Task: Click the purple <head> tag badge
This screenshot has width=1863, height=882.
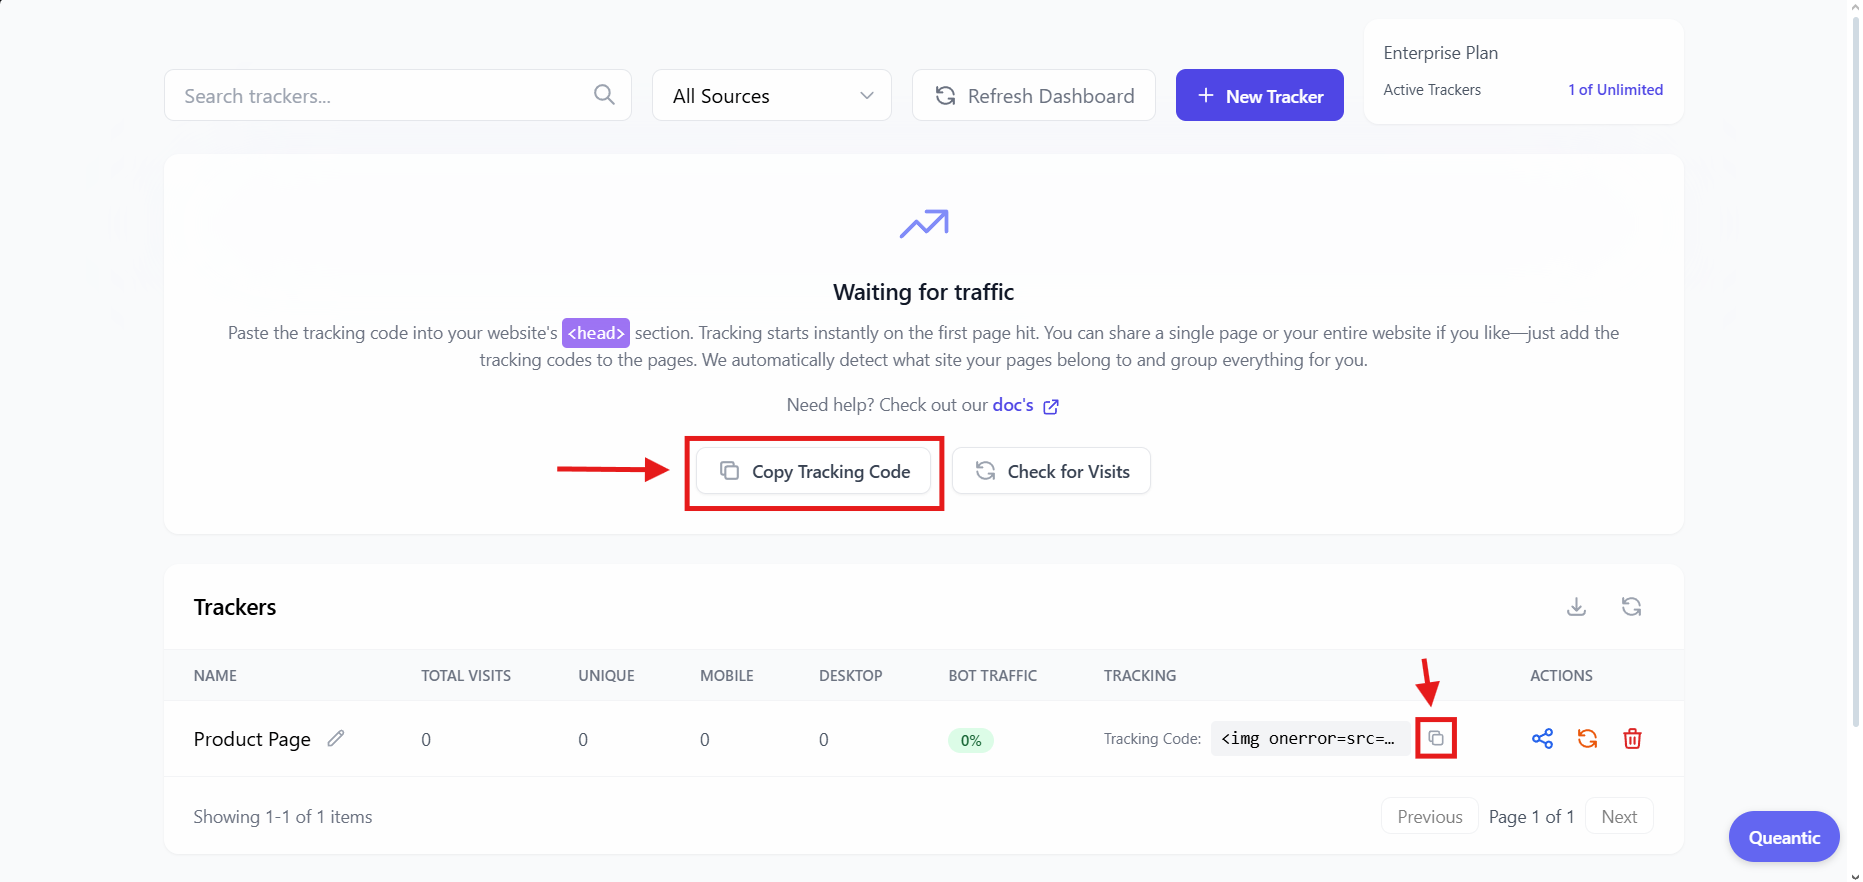Action: coord(596,333)
